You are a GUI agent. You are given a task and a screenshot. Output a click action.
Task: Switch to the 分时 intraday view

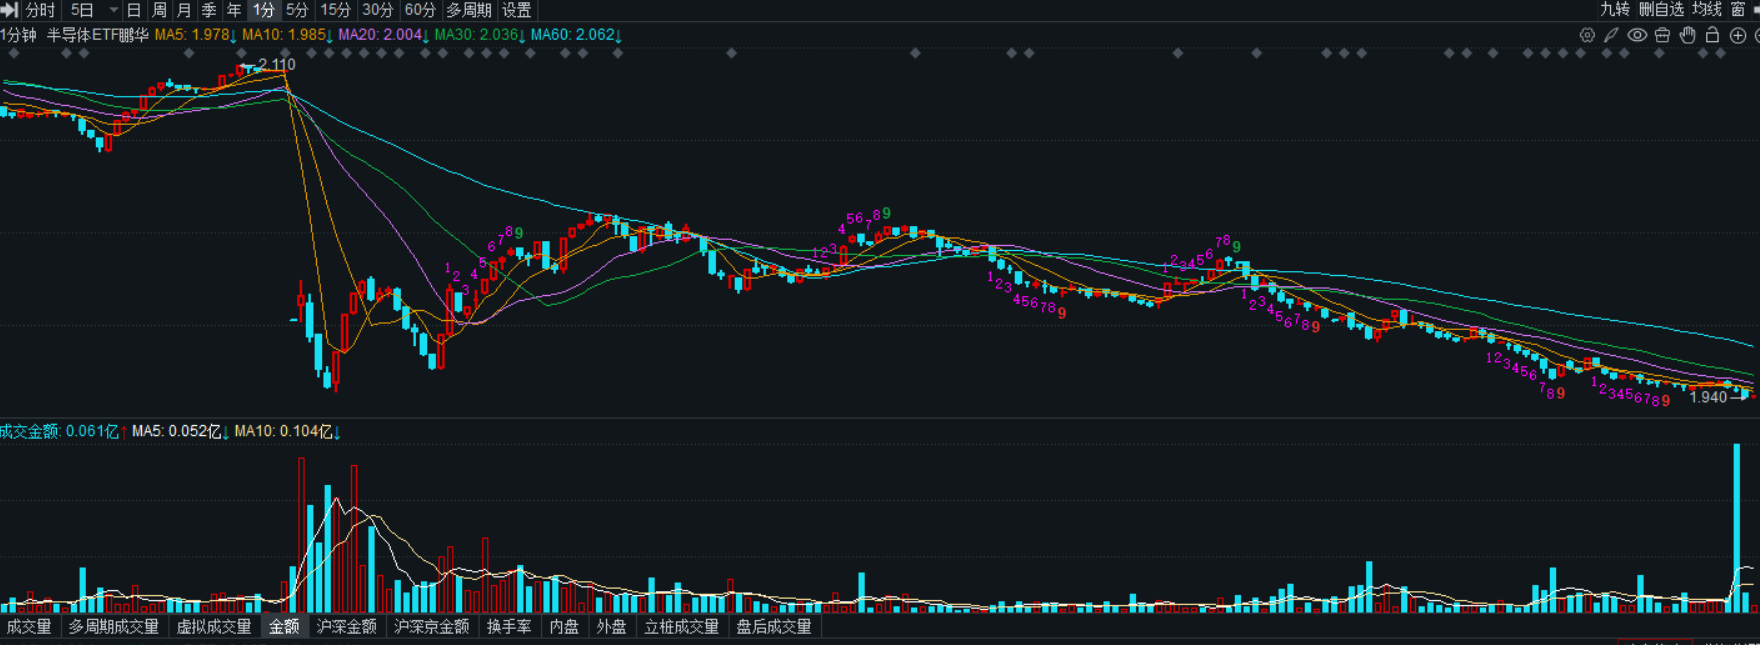click(x=41, y=10)
